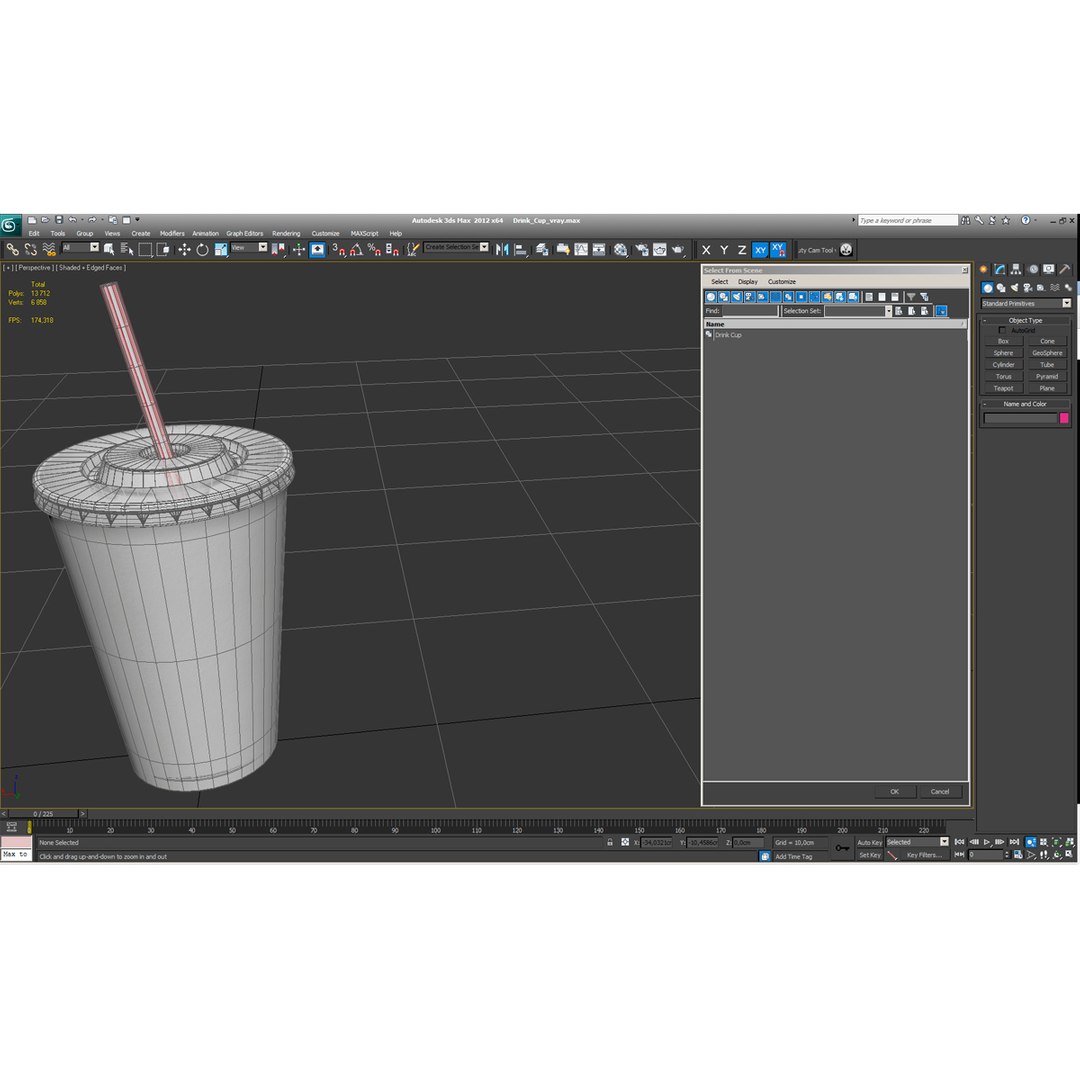This screenshot has width=1080, height=1080.
Task: Open Display menu in Select From Scene
Action: (748, 282)
